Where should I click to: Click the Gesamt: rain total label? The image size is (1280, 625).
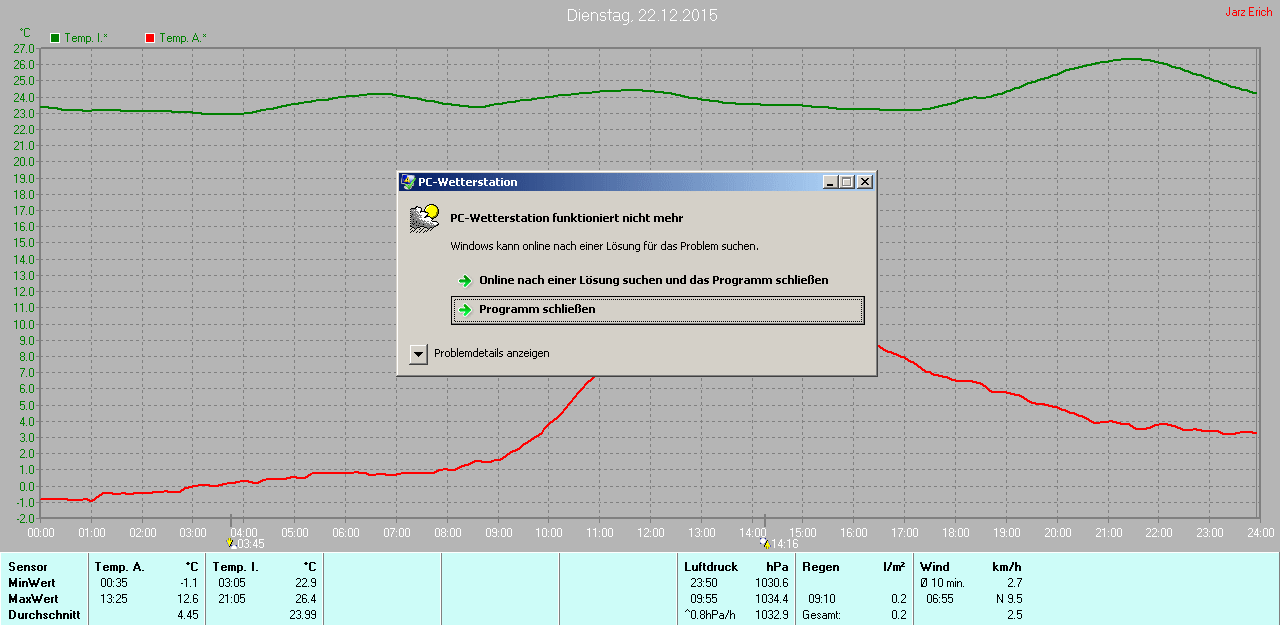point(821,615)
